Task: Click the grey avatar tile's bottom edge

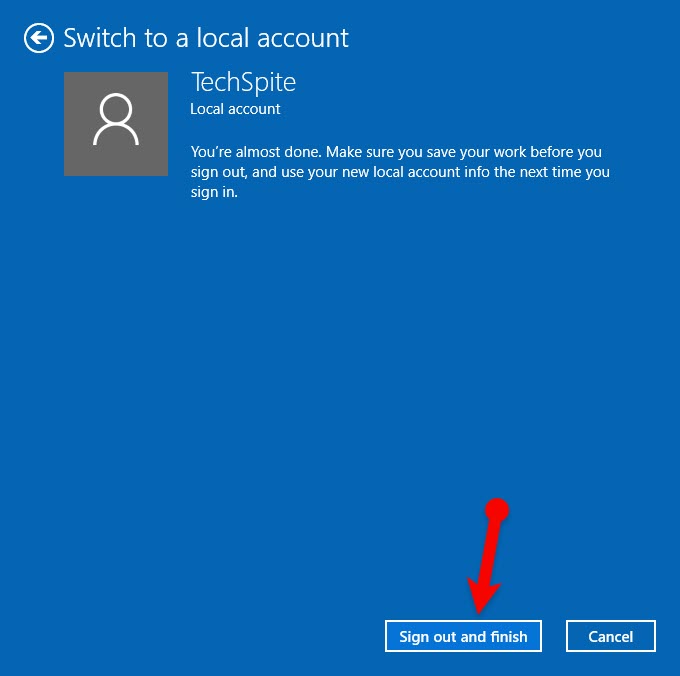Action: tap(116, 174)
